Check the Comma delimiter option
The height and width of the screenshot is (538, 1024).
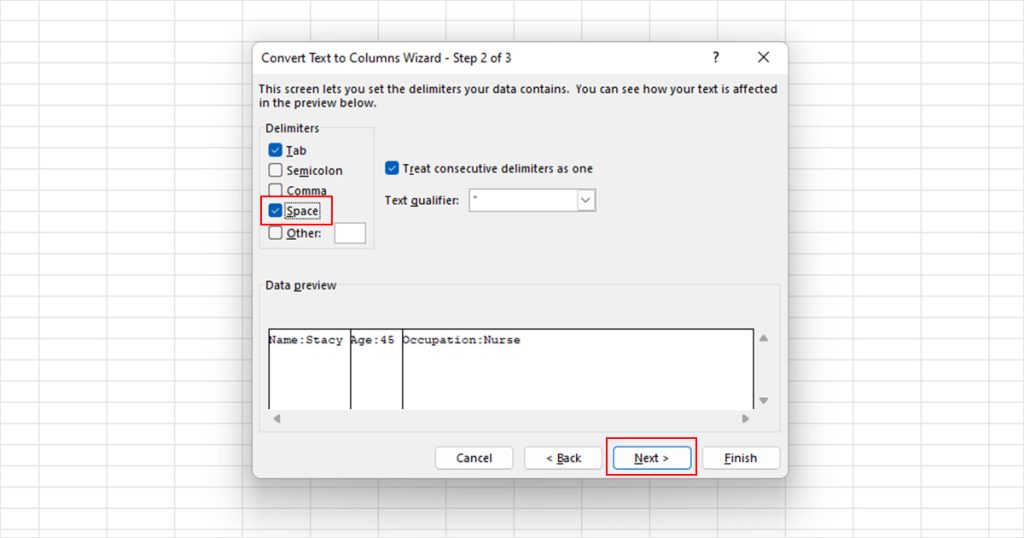click(275, 191)
